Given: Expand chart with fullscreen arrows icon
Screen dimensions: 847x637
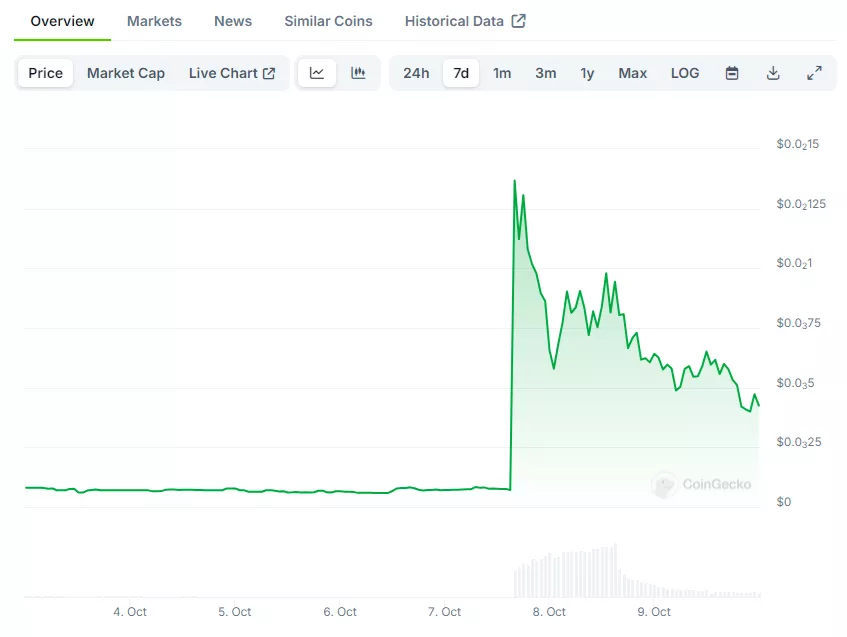Looking at the screenshot, I should pos(814,72).
